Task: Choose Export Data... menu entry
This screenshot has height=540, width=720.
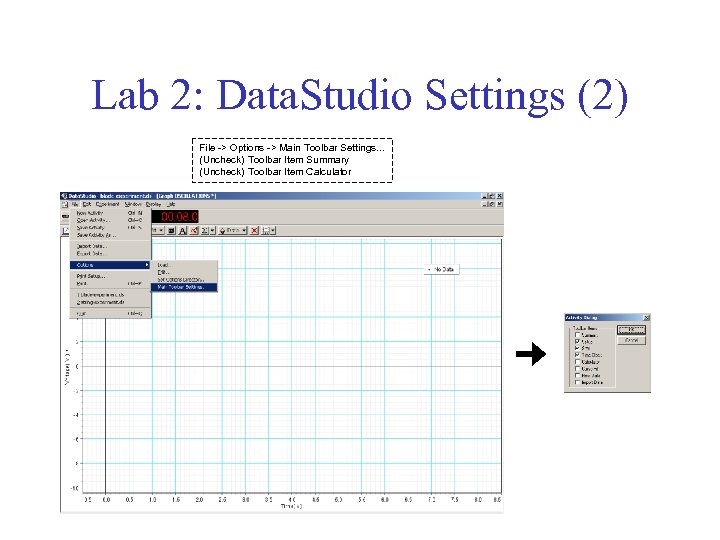Action: (x=110, y=253)
